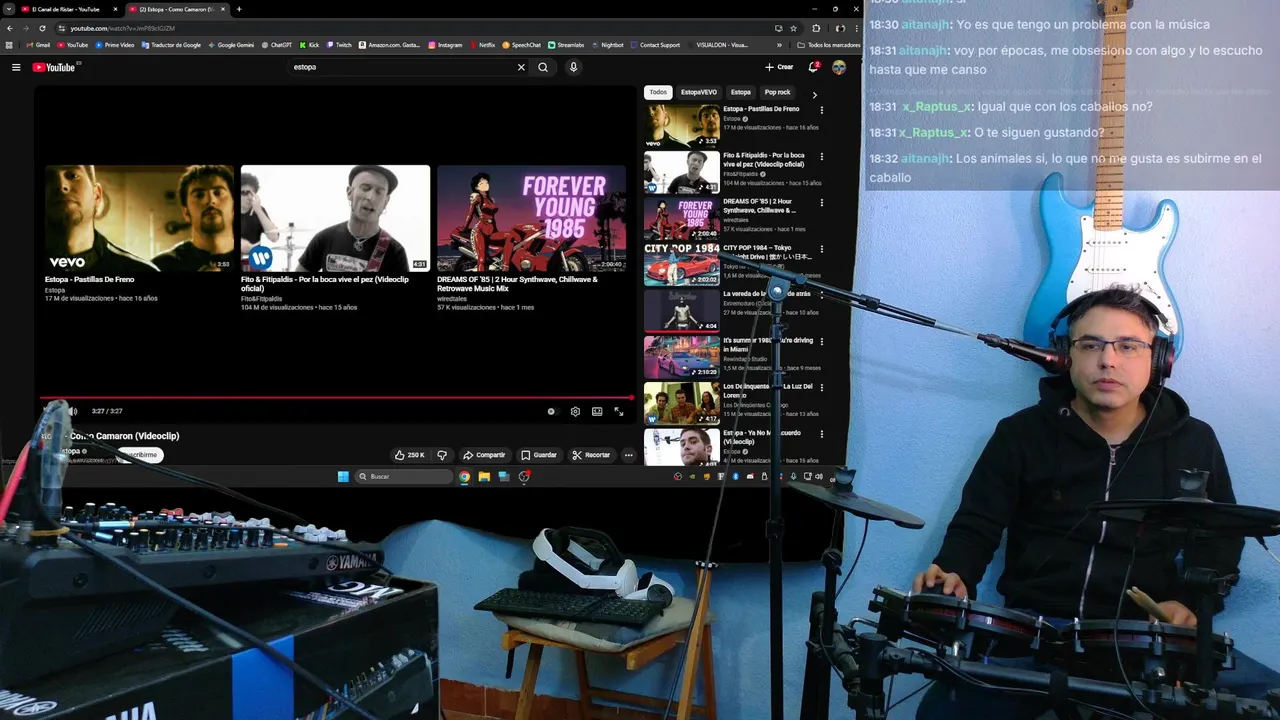Image resolution: width=1280 pixels, height=720 pixels.
Task: Open the Windows Start button
Action: [343, 477]
